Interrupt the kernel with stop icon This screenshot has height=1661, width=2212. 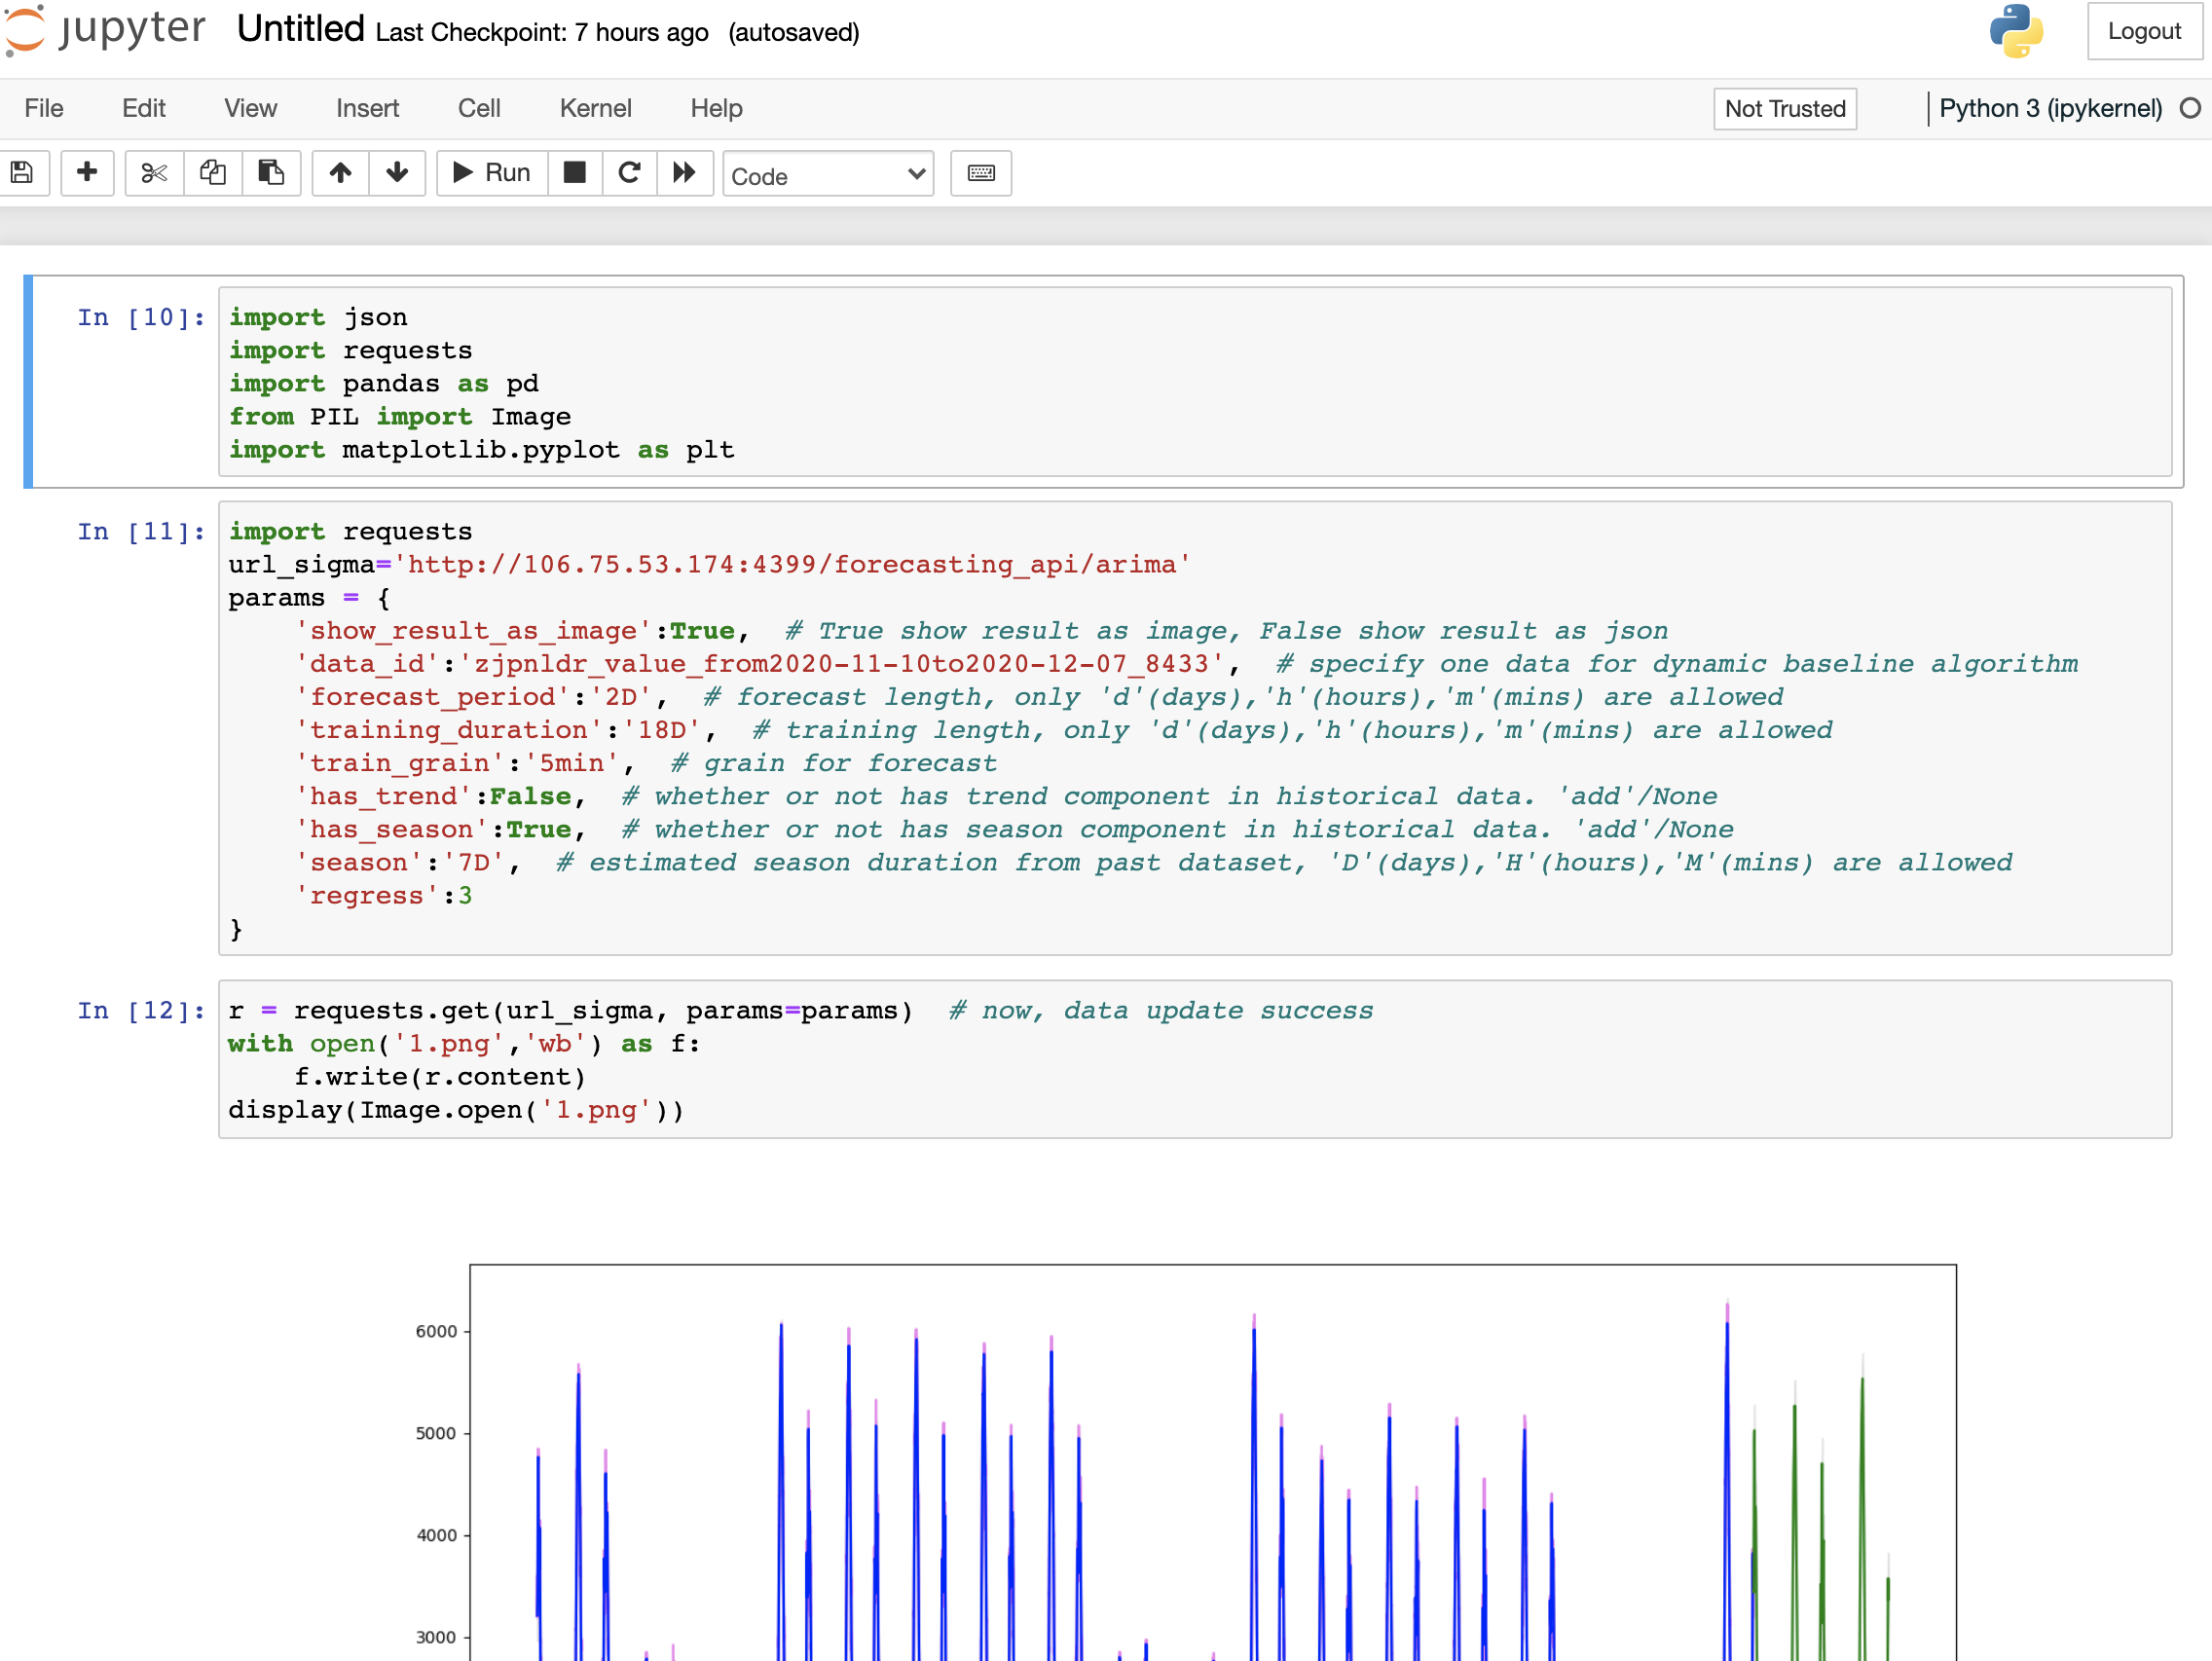coord(575,173)
